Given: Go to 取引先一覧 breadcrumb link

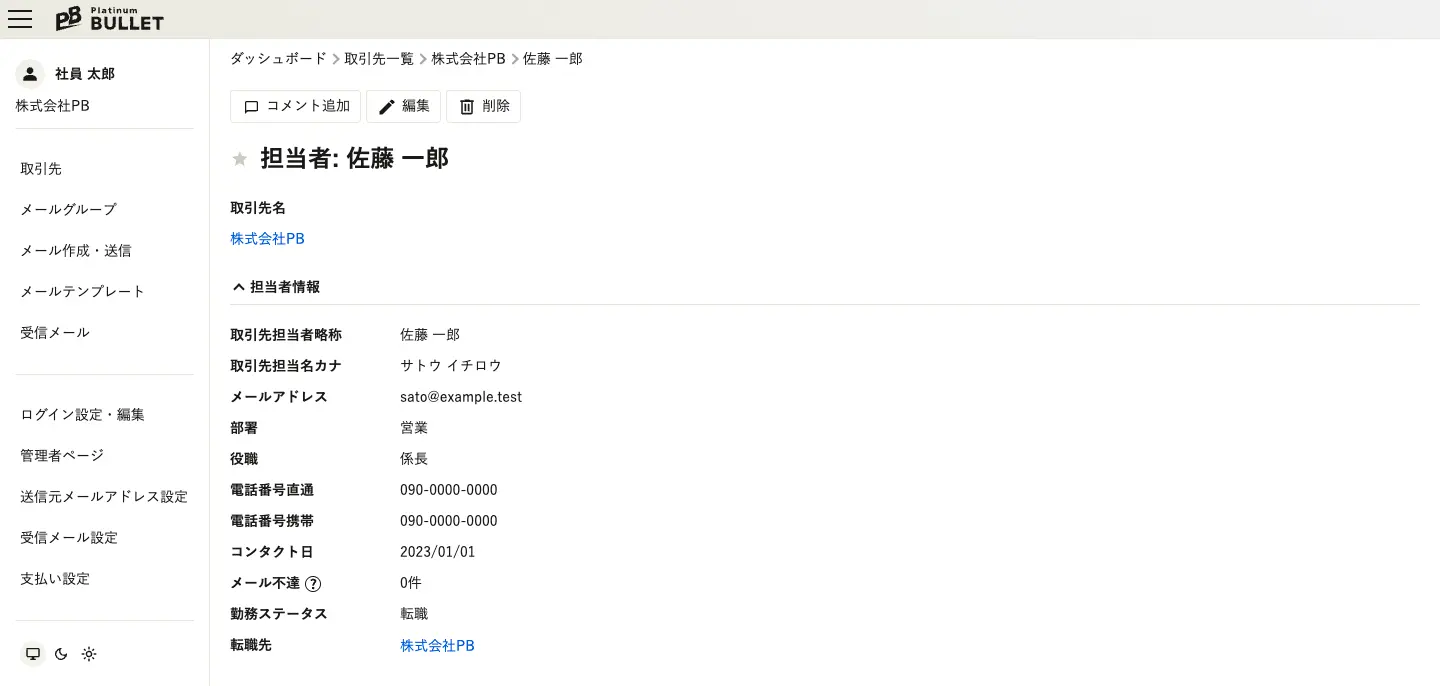Looking at the screenshot, I should click(x=379, y=59).
